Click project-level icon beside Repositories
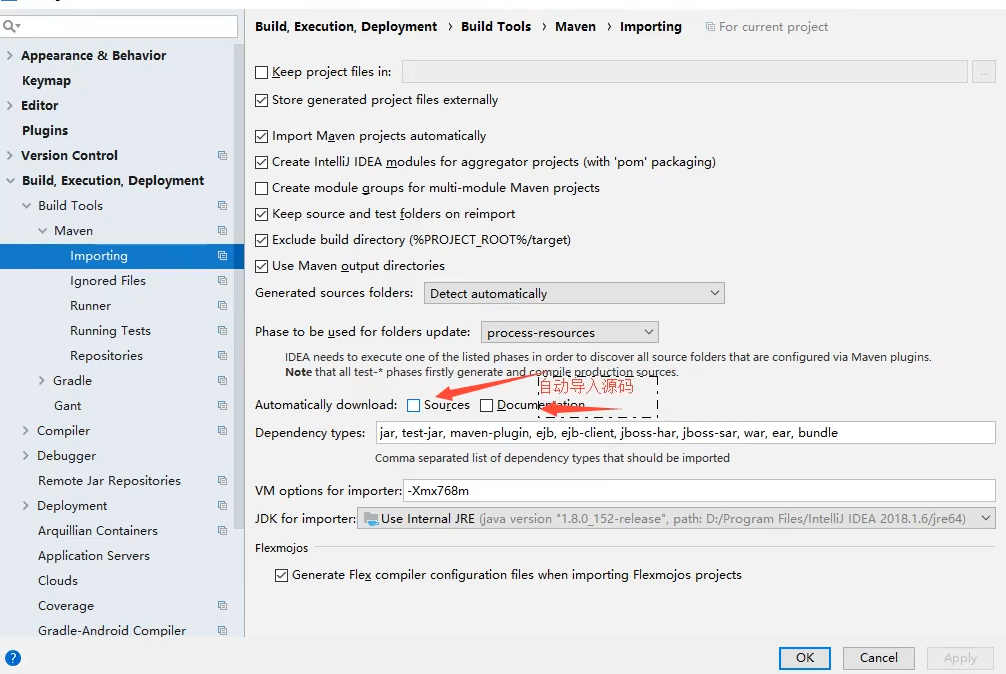Screen dimensions: 1006x674 [223, 355]
